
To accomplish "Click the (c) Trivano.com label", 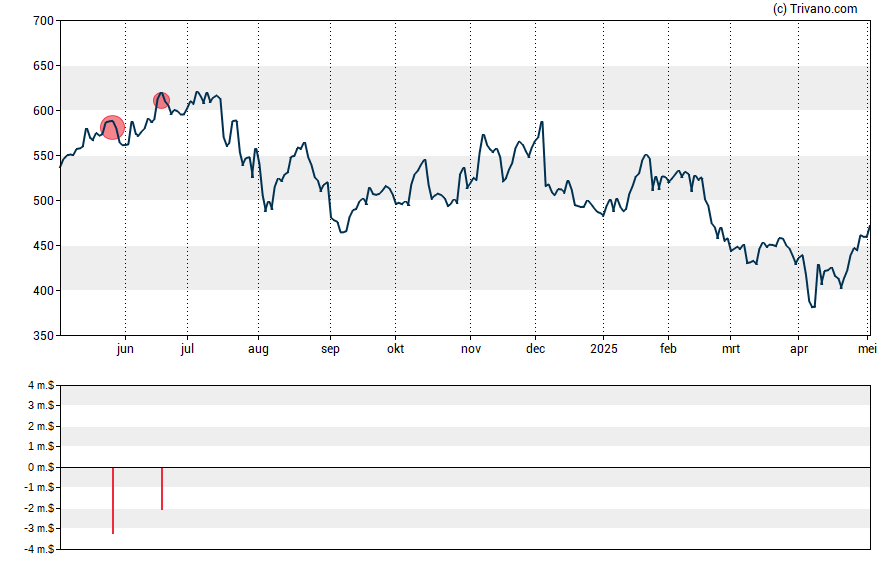I will point(815,8).
